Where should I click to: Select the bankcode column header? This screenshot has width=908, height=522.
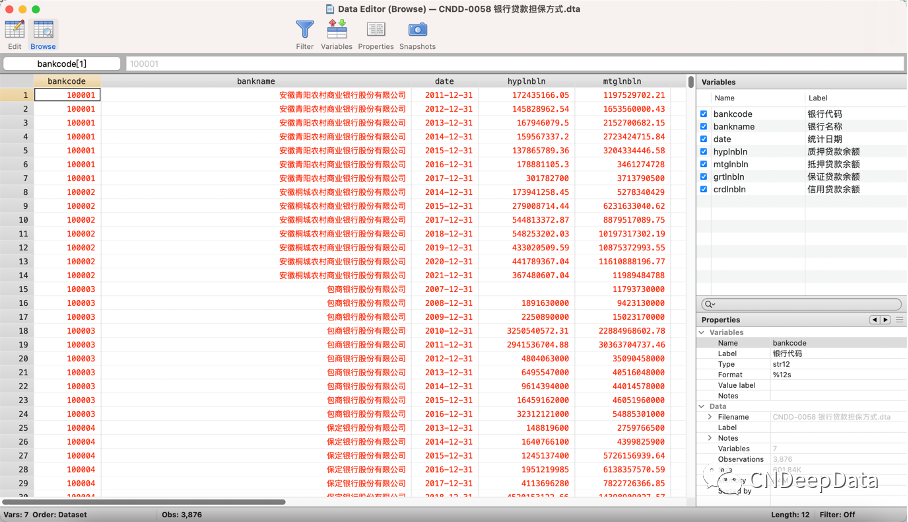coord(67,81)
